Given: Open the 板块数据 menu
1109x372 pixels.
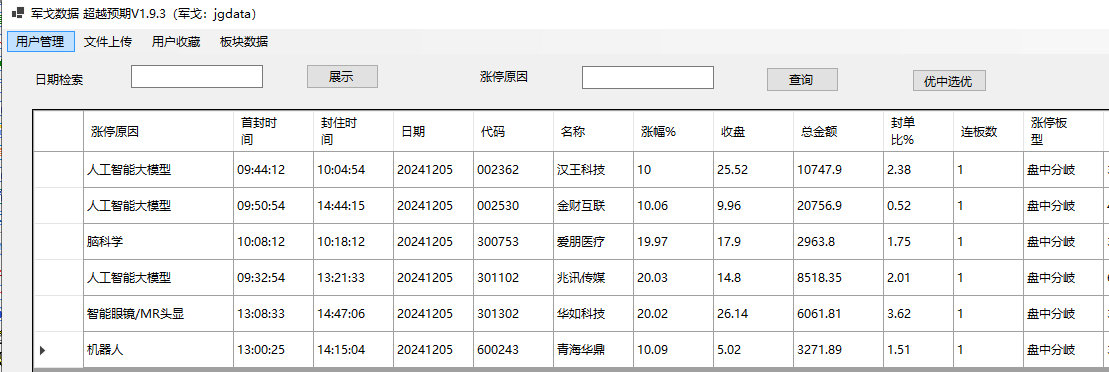Looking at the screenshot, I should (244, 41).
